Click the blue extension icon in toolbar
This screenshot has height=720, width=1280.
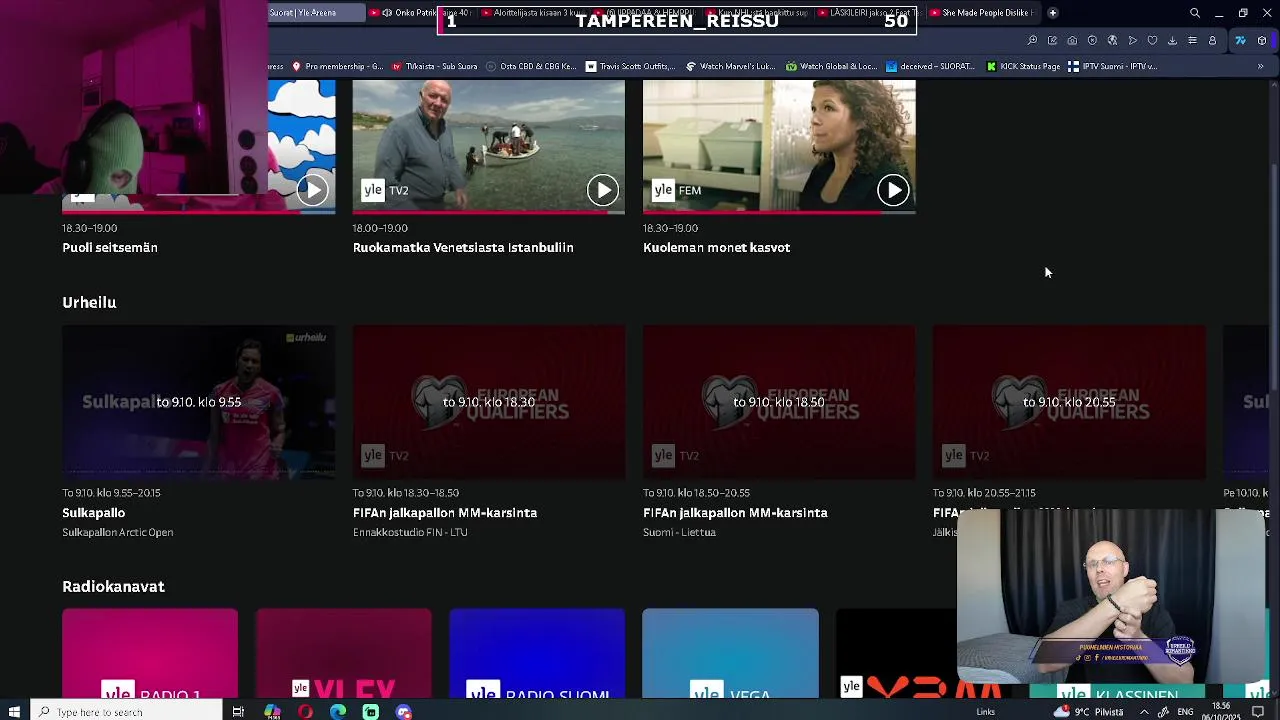(x=1240, y=40)
